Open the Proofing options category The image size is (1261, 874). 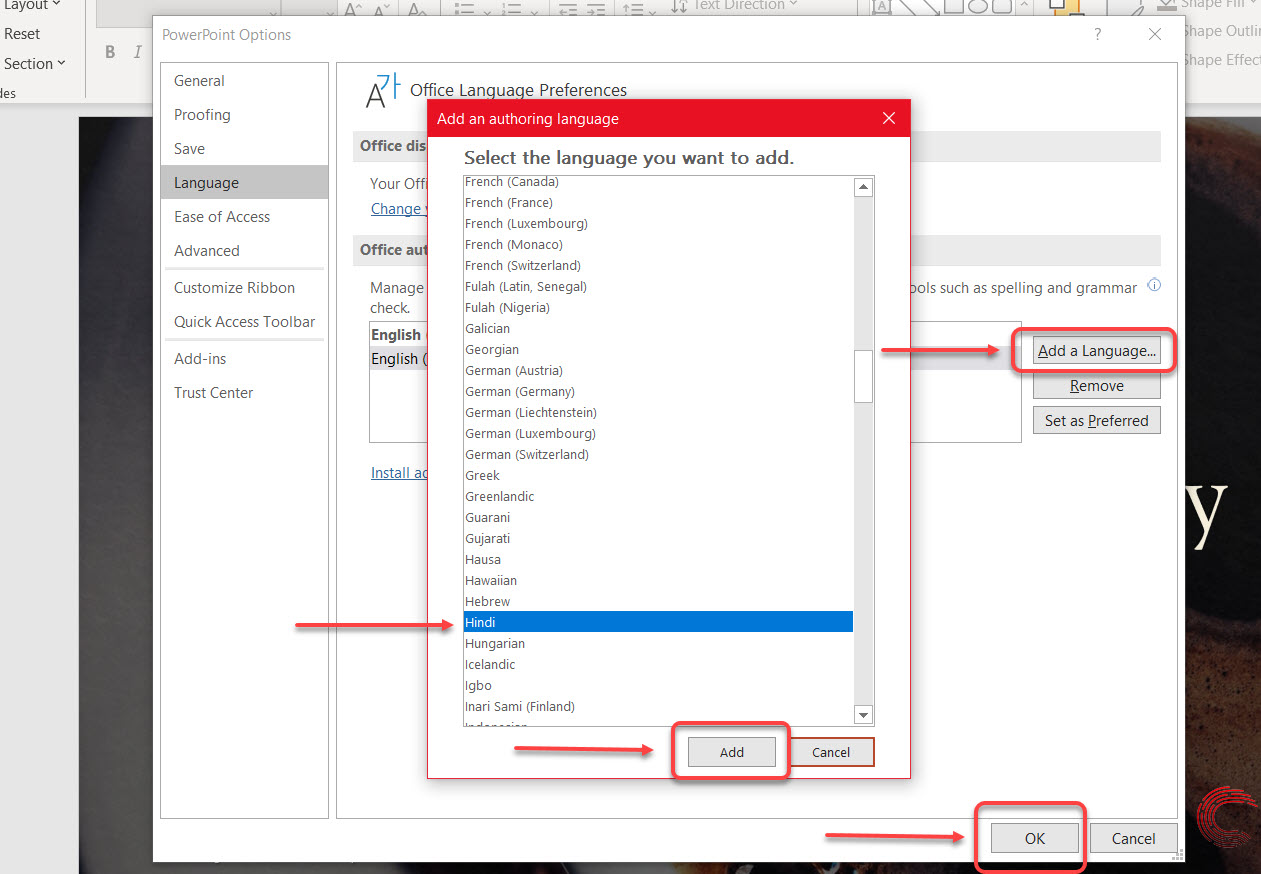pyautogui.click(x=244, y=115)
